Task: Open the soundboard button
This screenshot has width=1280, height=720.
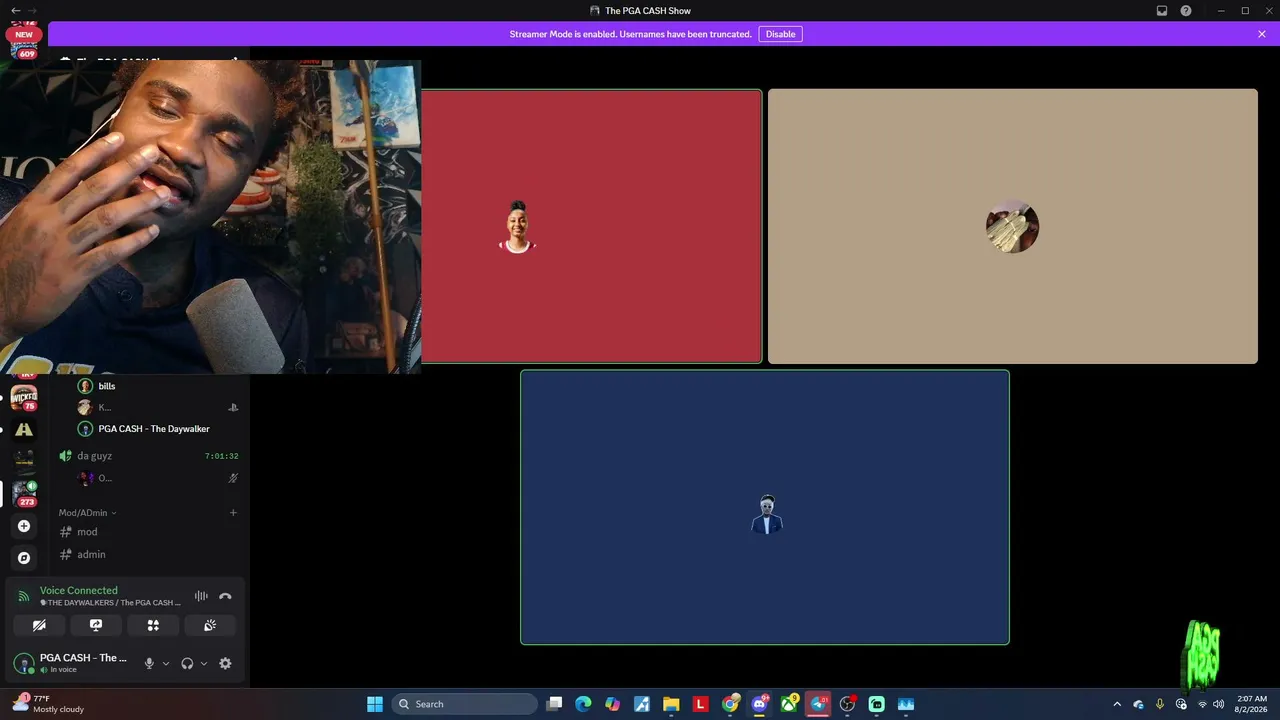Action: (x=210, y=625)
